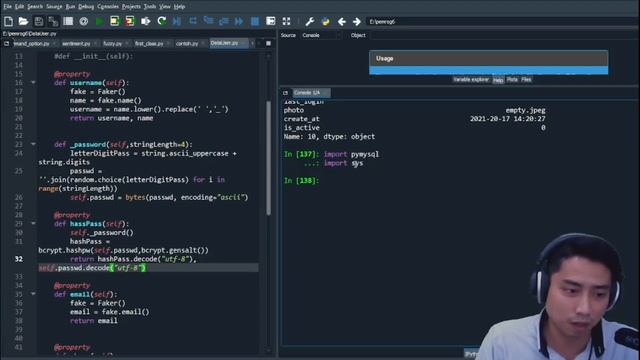Click the New file icon
Viewport: 640px width, 360px height.
(8, 21)
